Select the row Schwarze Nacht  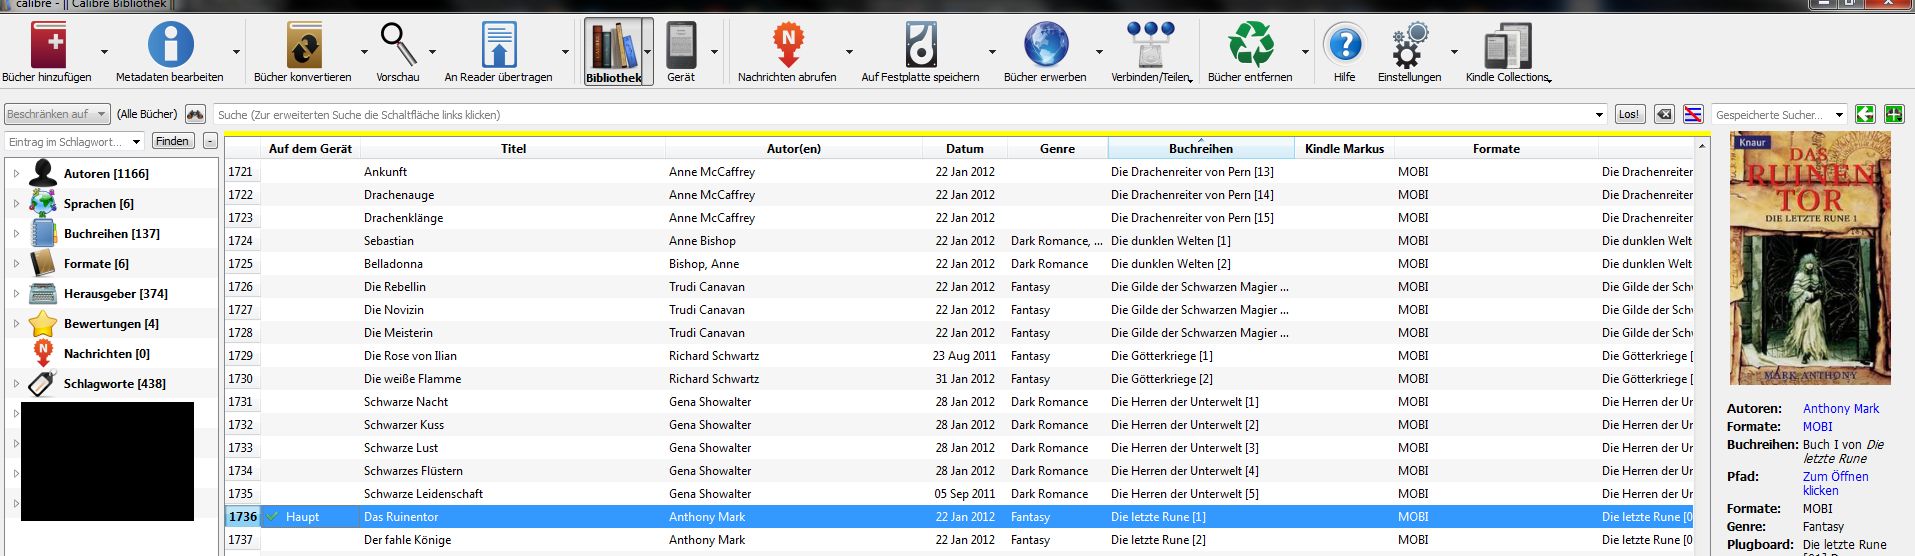[960, 401]
